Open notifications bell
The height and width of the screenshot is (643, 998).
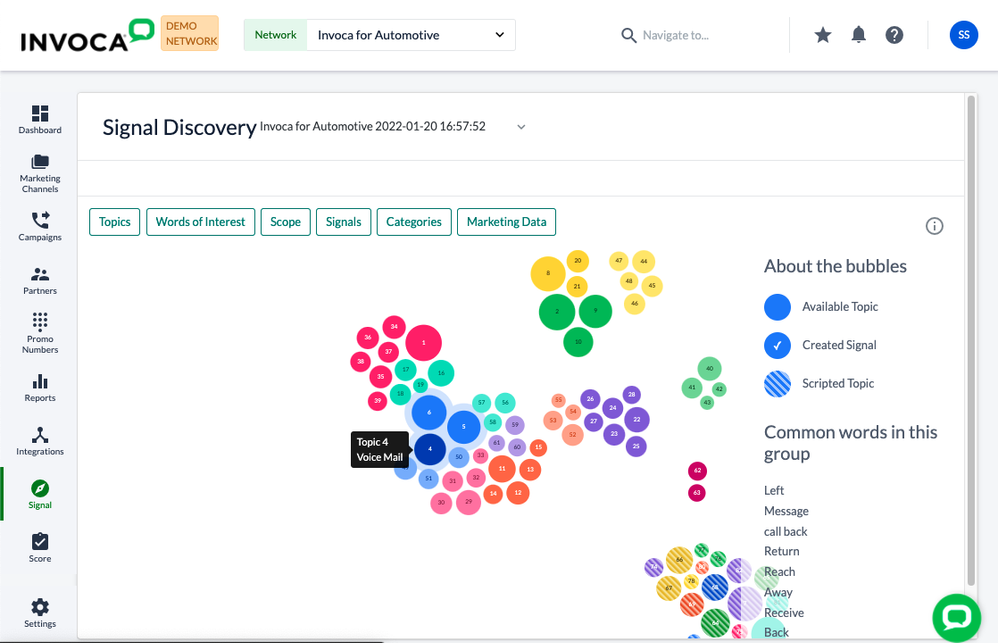point(859,35)
